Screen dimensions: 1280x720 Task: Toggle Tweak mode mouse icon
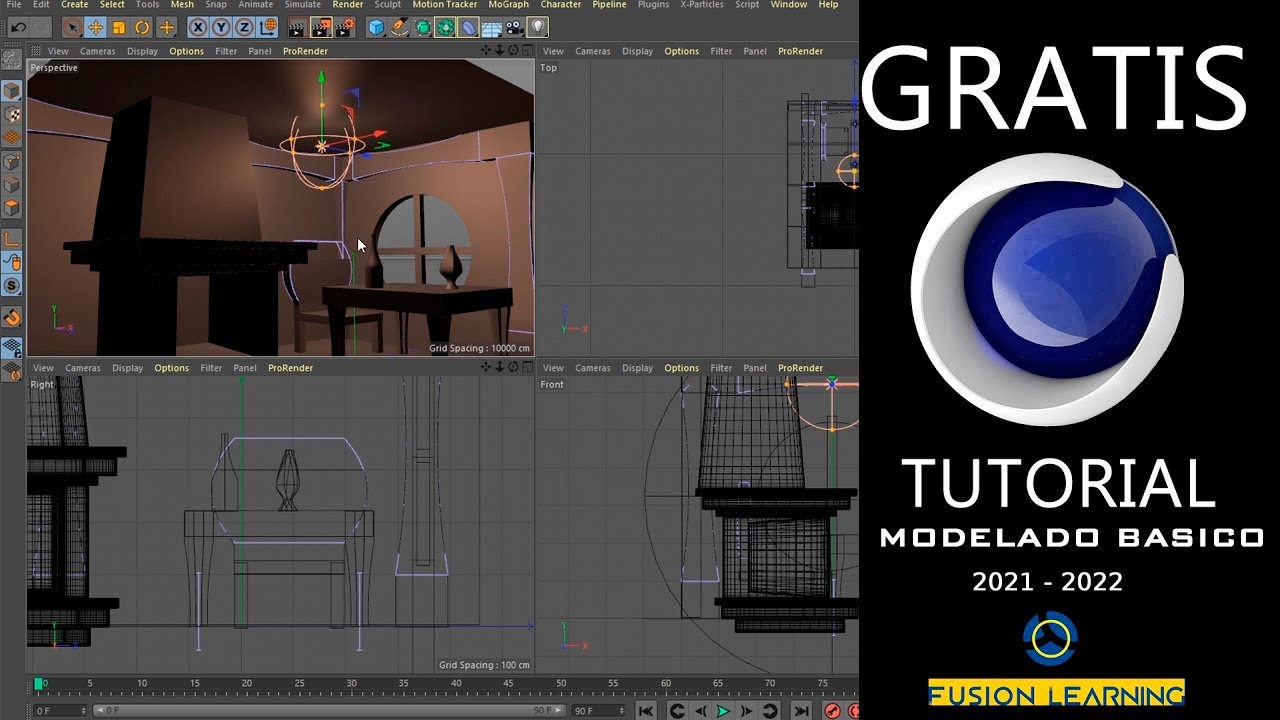[12, 262]
